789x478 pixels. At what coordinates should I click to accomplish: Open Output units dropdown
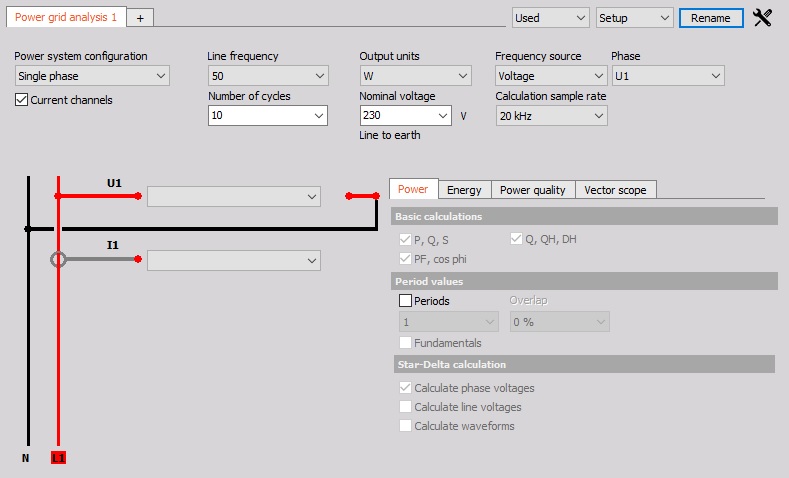coord(416,76)
